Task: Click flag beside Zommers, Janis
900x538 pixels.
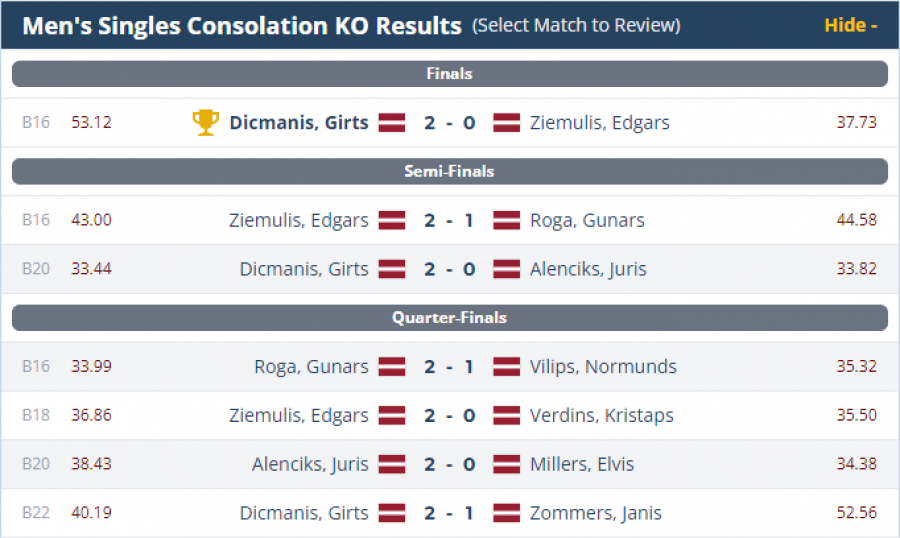Action: [x=507, y=514]
